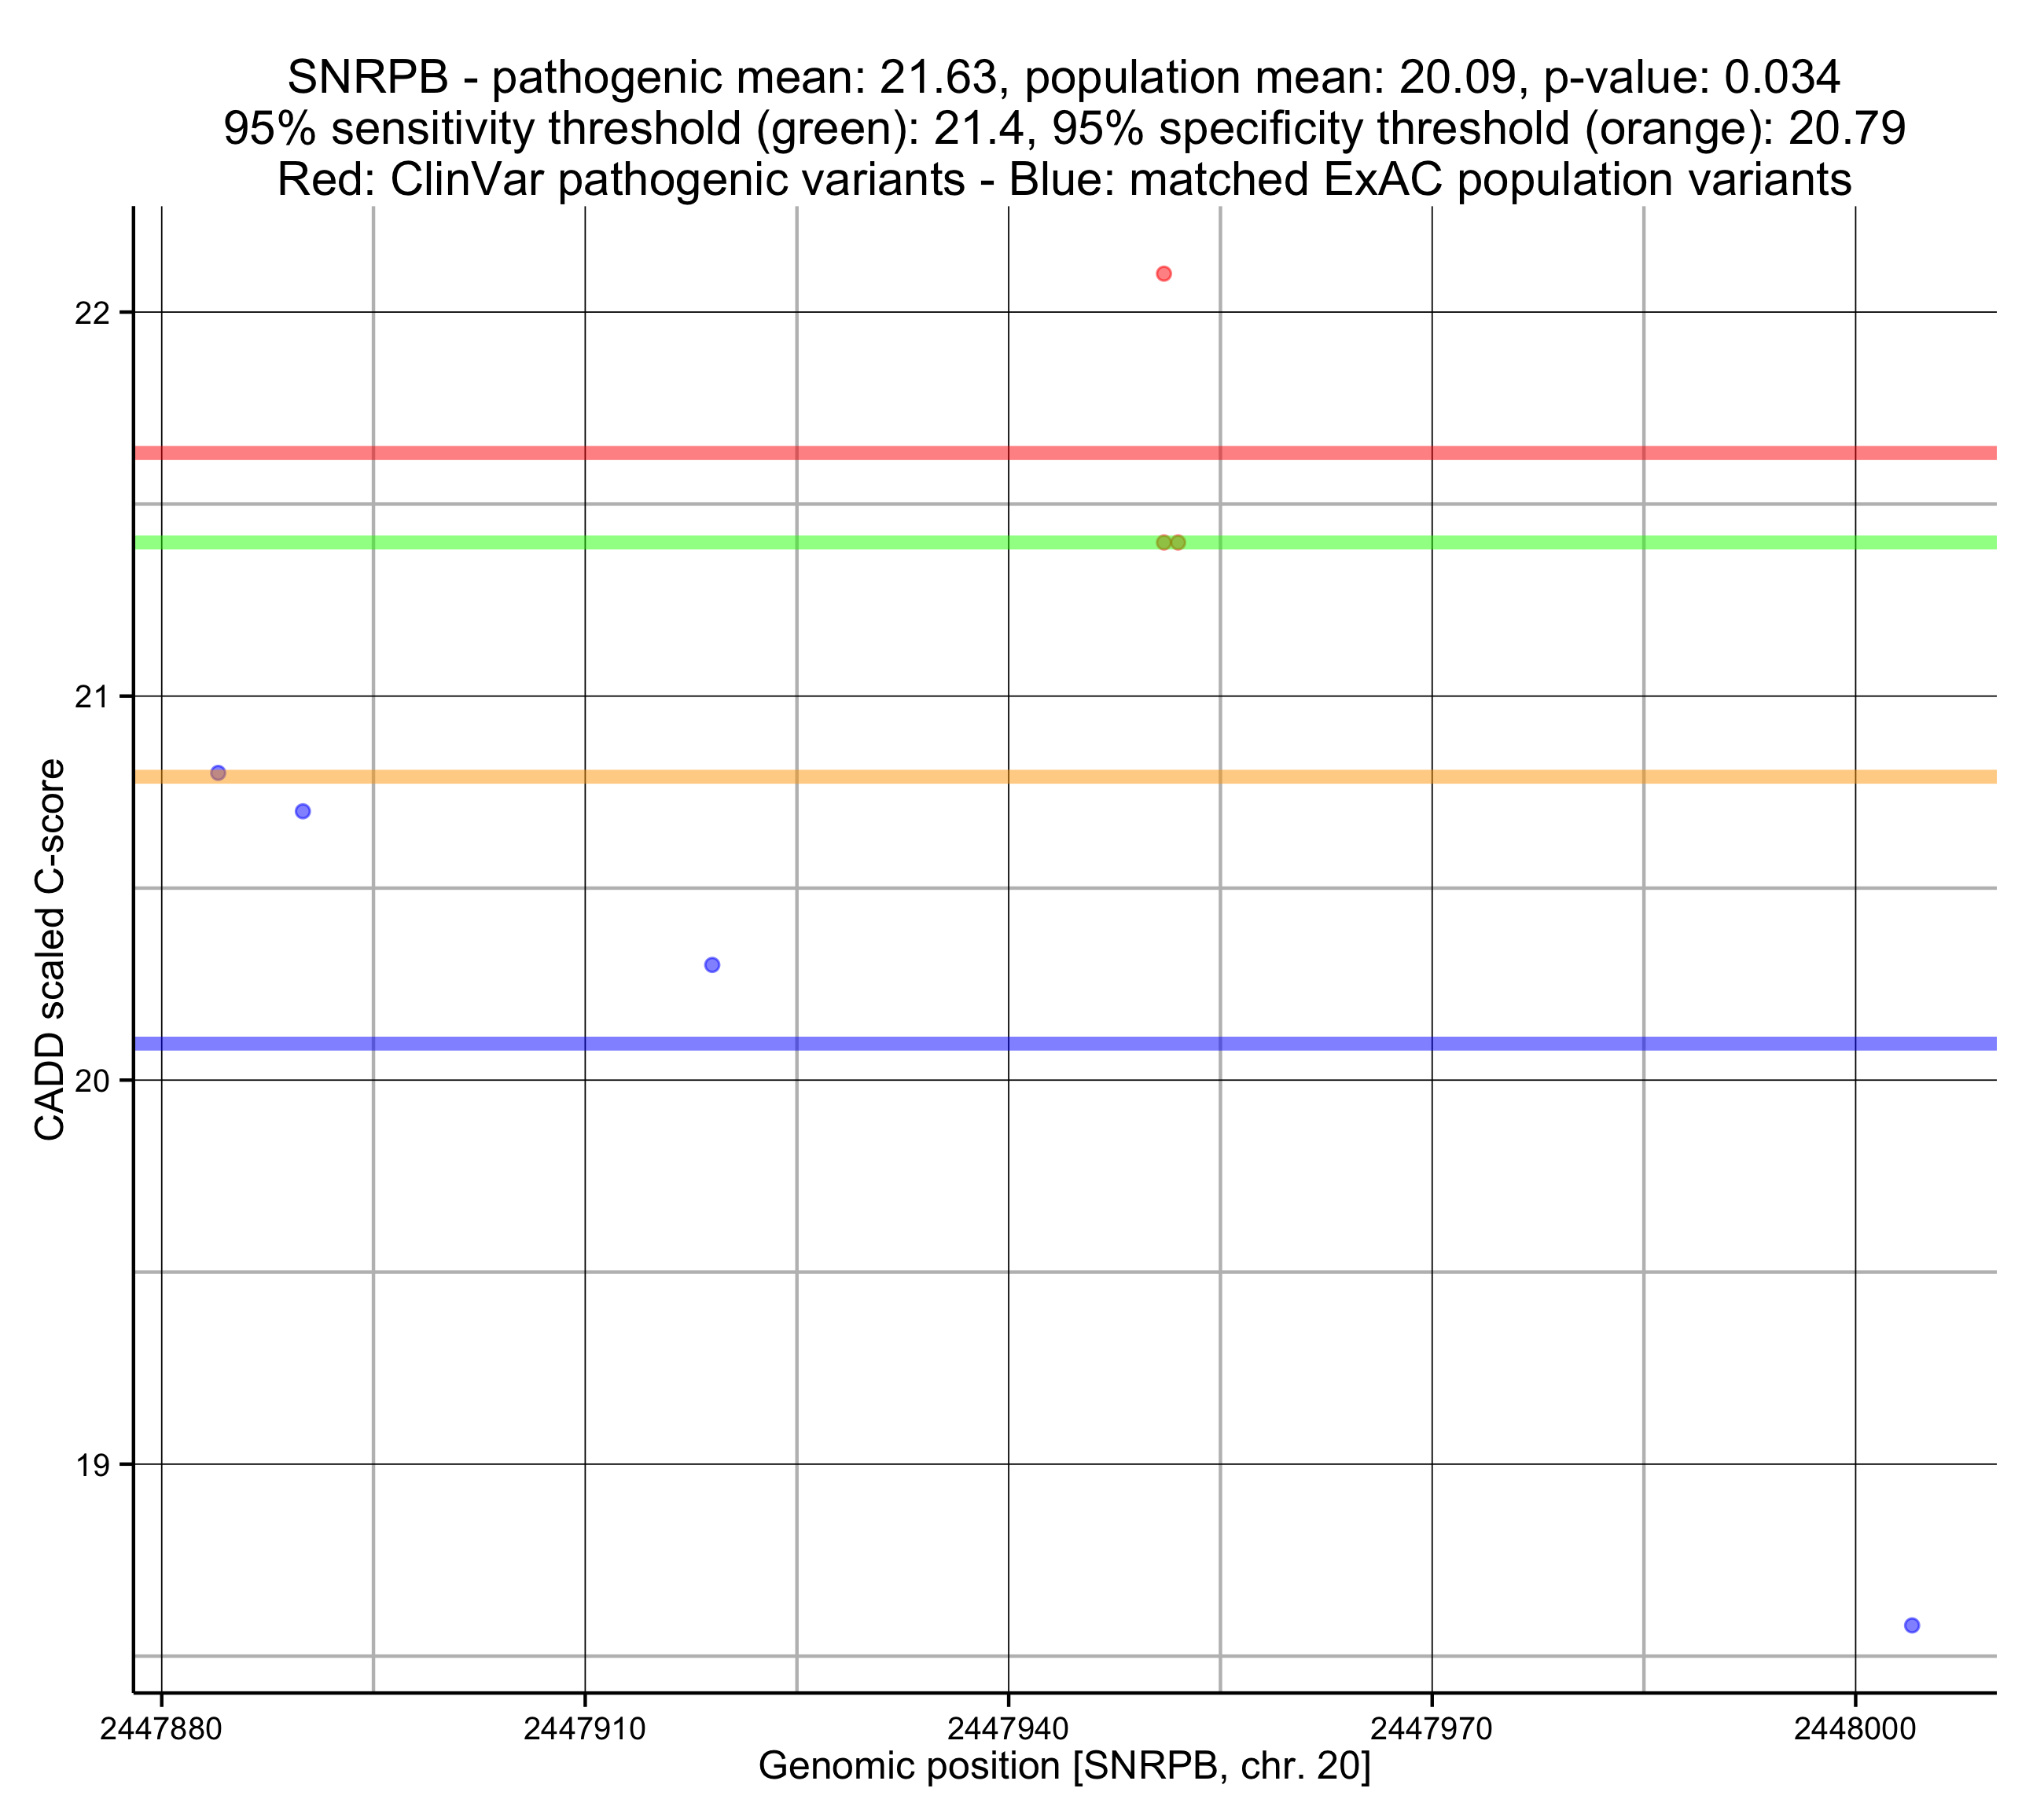Click the blue point on the orange line
Viewport: 2044px width, 1814px height.
point(218,773)
